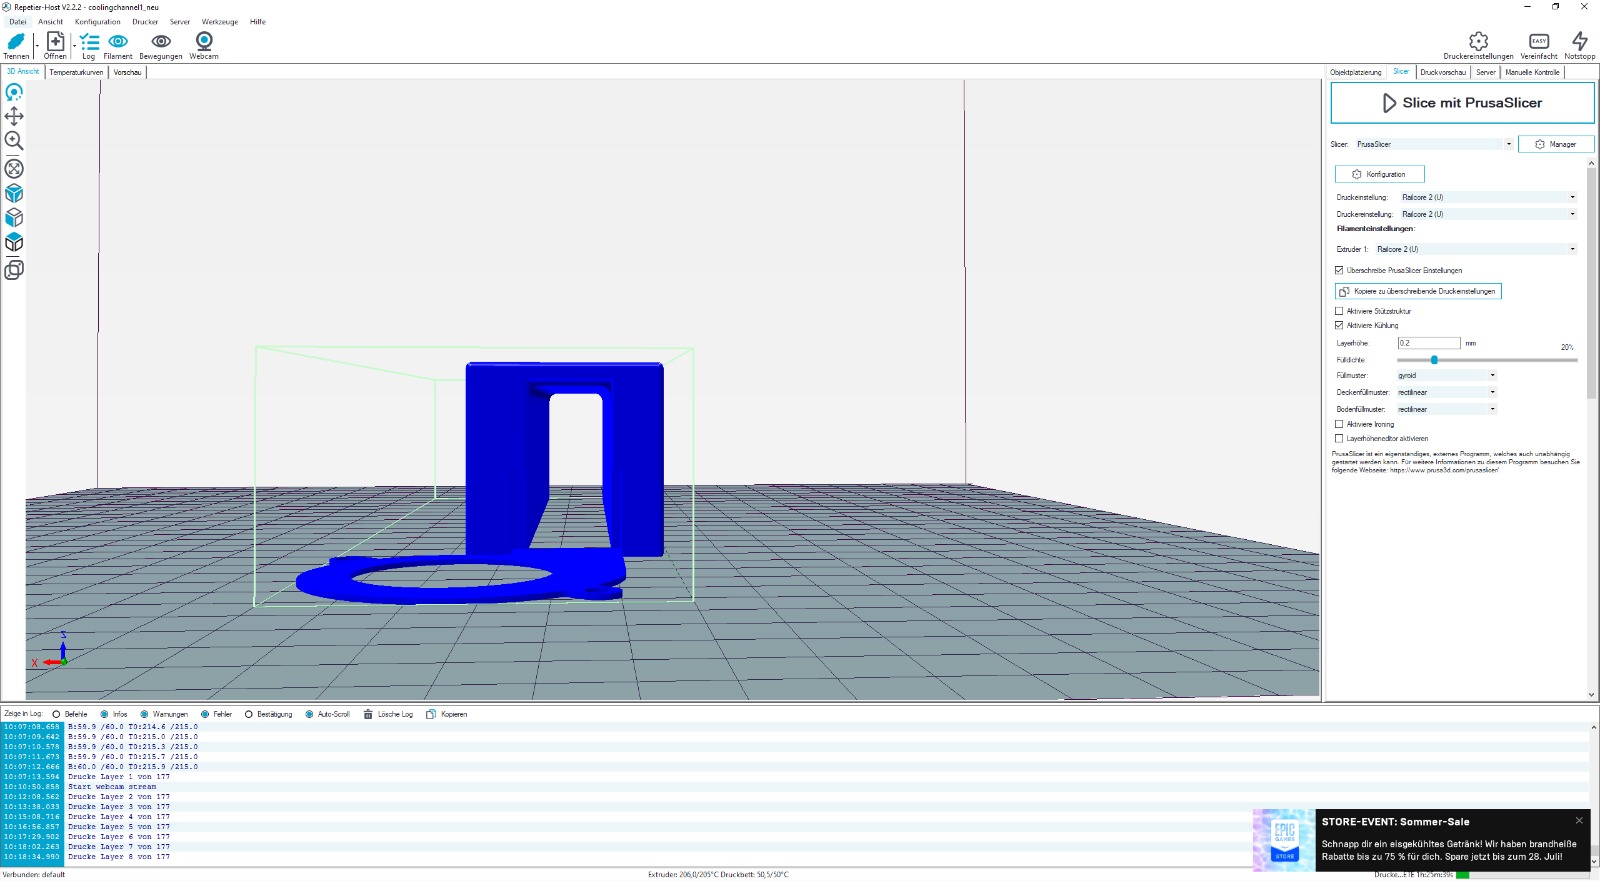
Task: Toggle the Filament visibility eye icon
Action: pos(118,42)
